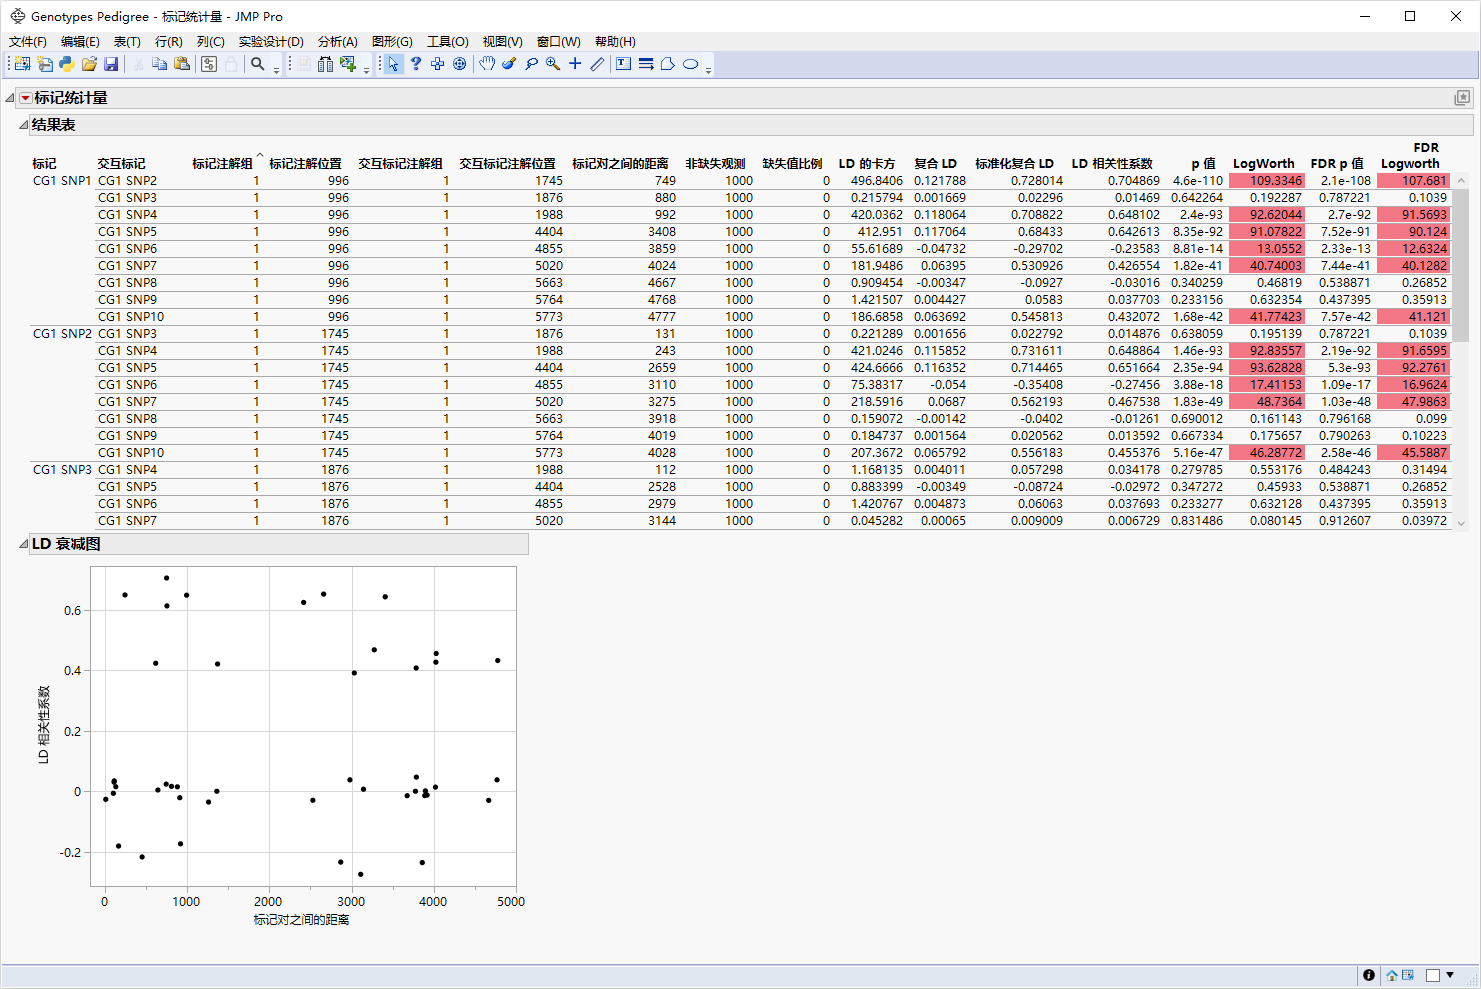Select the Hand grabber tool
Image resolution: width=1481 pixels, height=989 pixels.
click(487, 64)
